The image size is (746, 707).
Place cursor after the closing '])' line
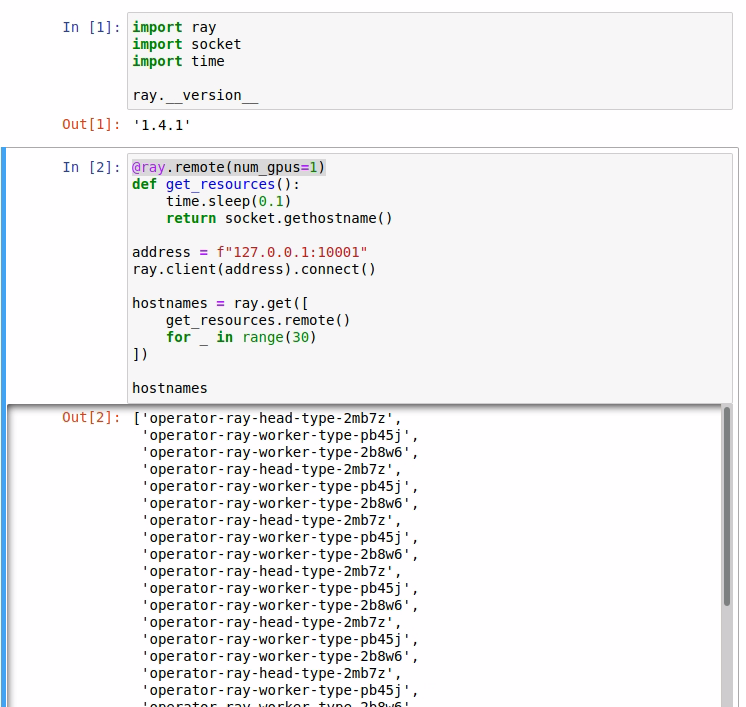tap(140, 354)
